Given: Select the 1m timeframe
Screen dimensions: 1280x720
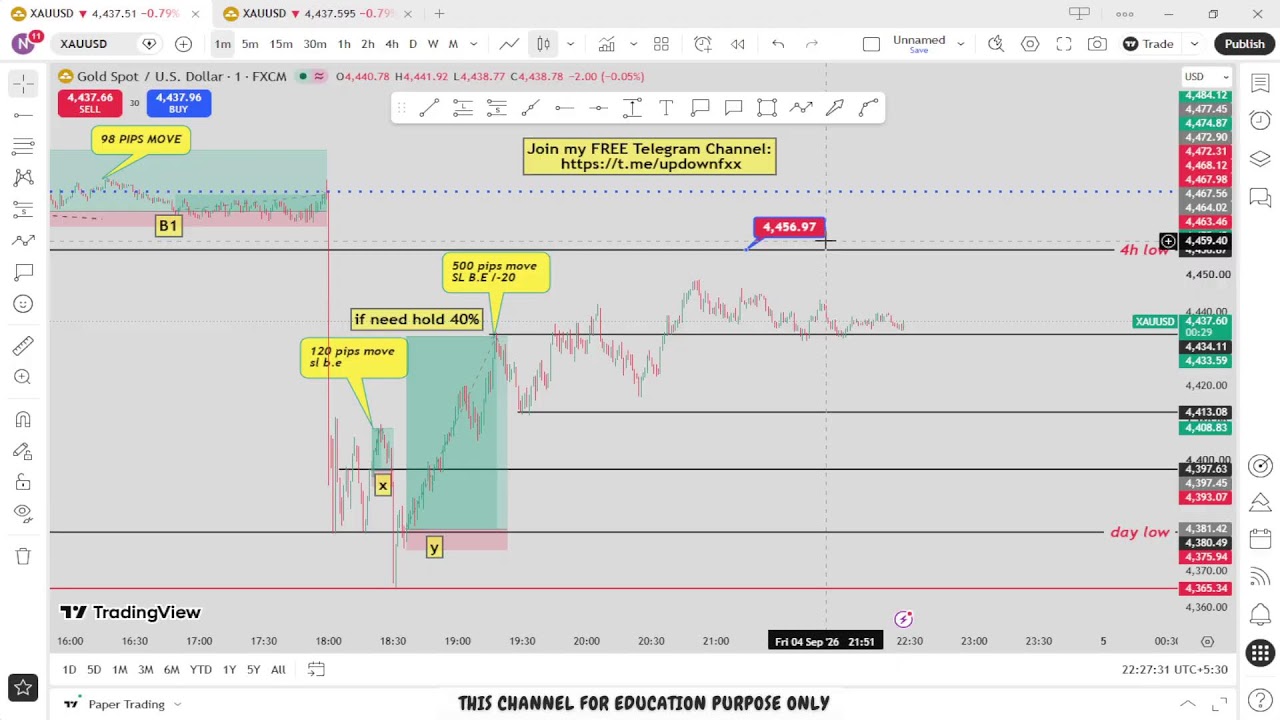Looking at the screenshot, I should pyautogui.click(x=222, y=44).
